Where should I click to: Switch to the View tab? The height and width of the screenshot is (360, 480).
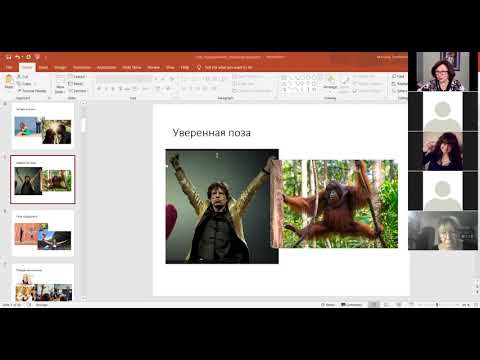point(170,67)
